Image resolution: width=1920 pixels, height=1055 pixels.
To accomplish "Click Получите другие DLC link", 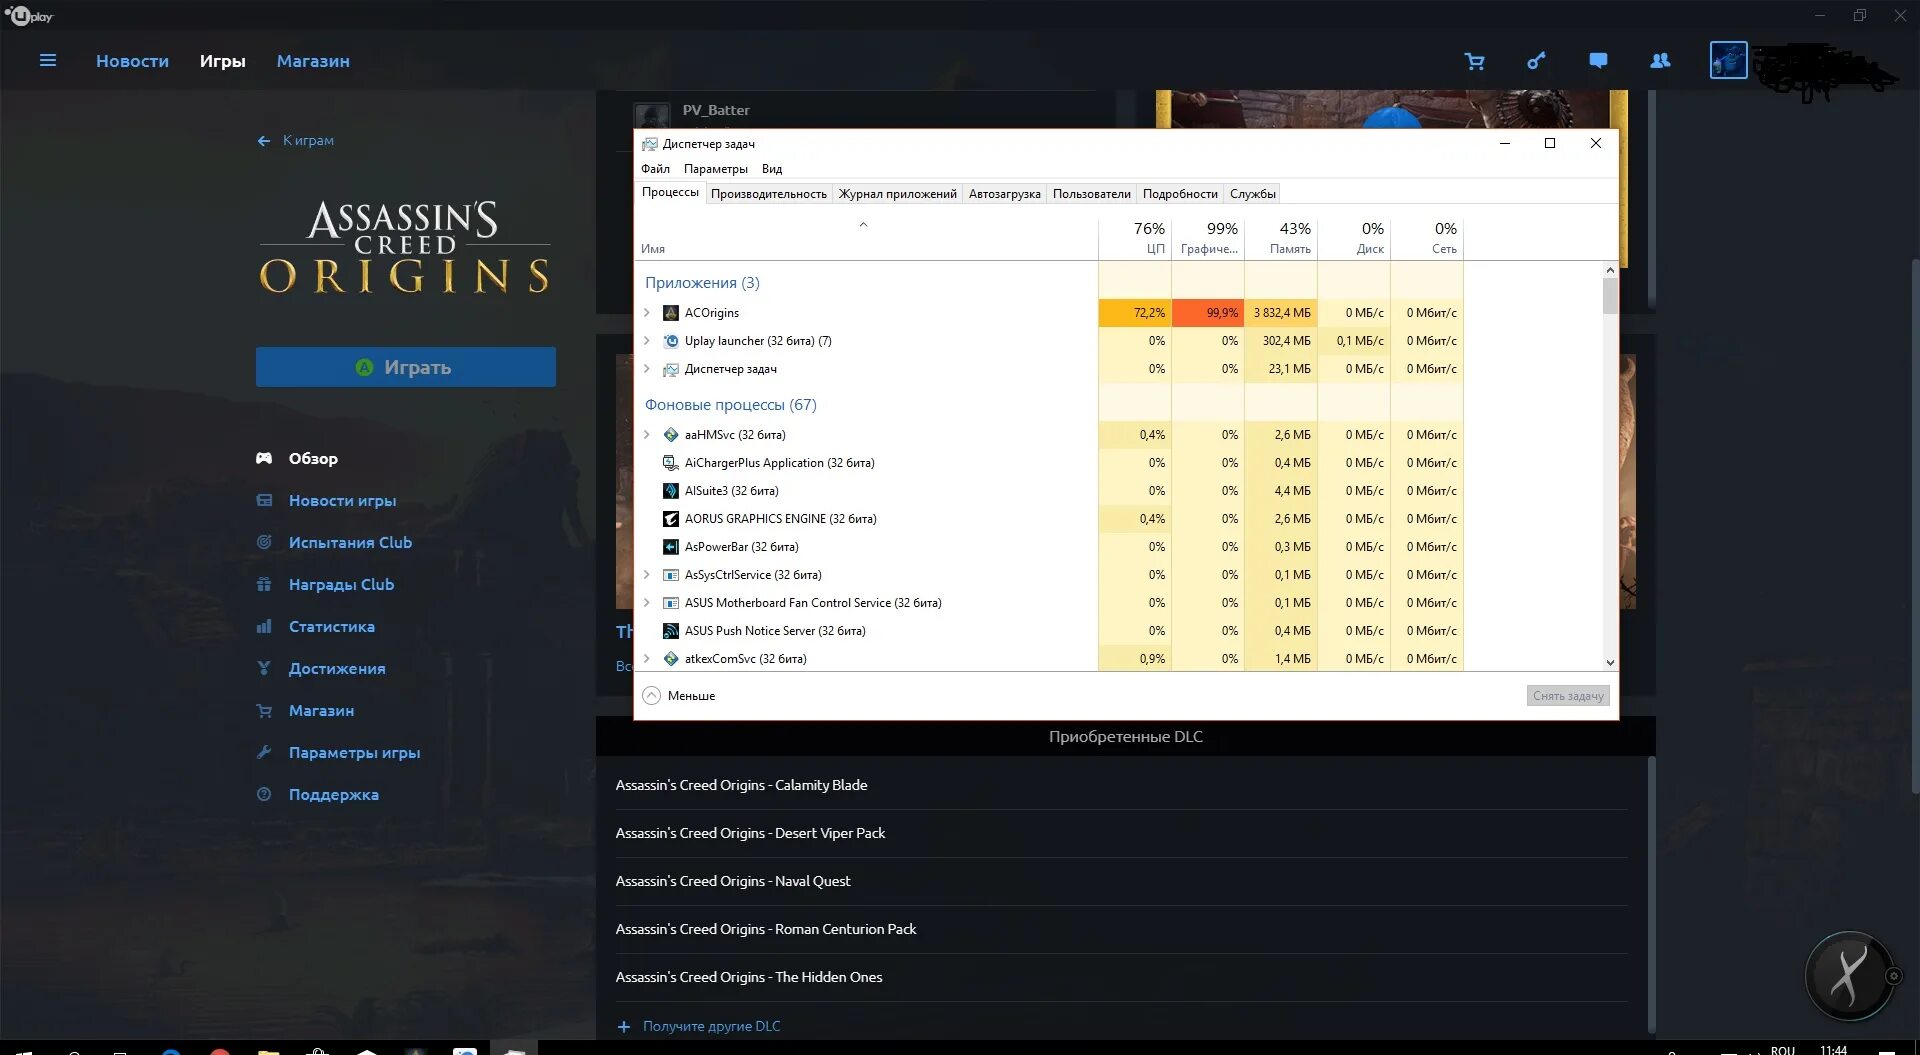I will (699, 1026).
